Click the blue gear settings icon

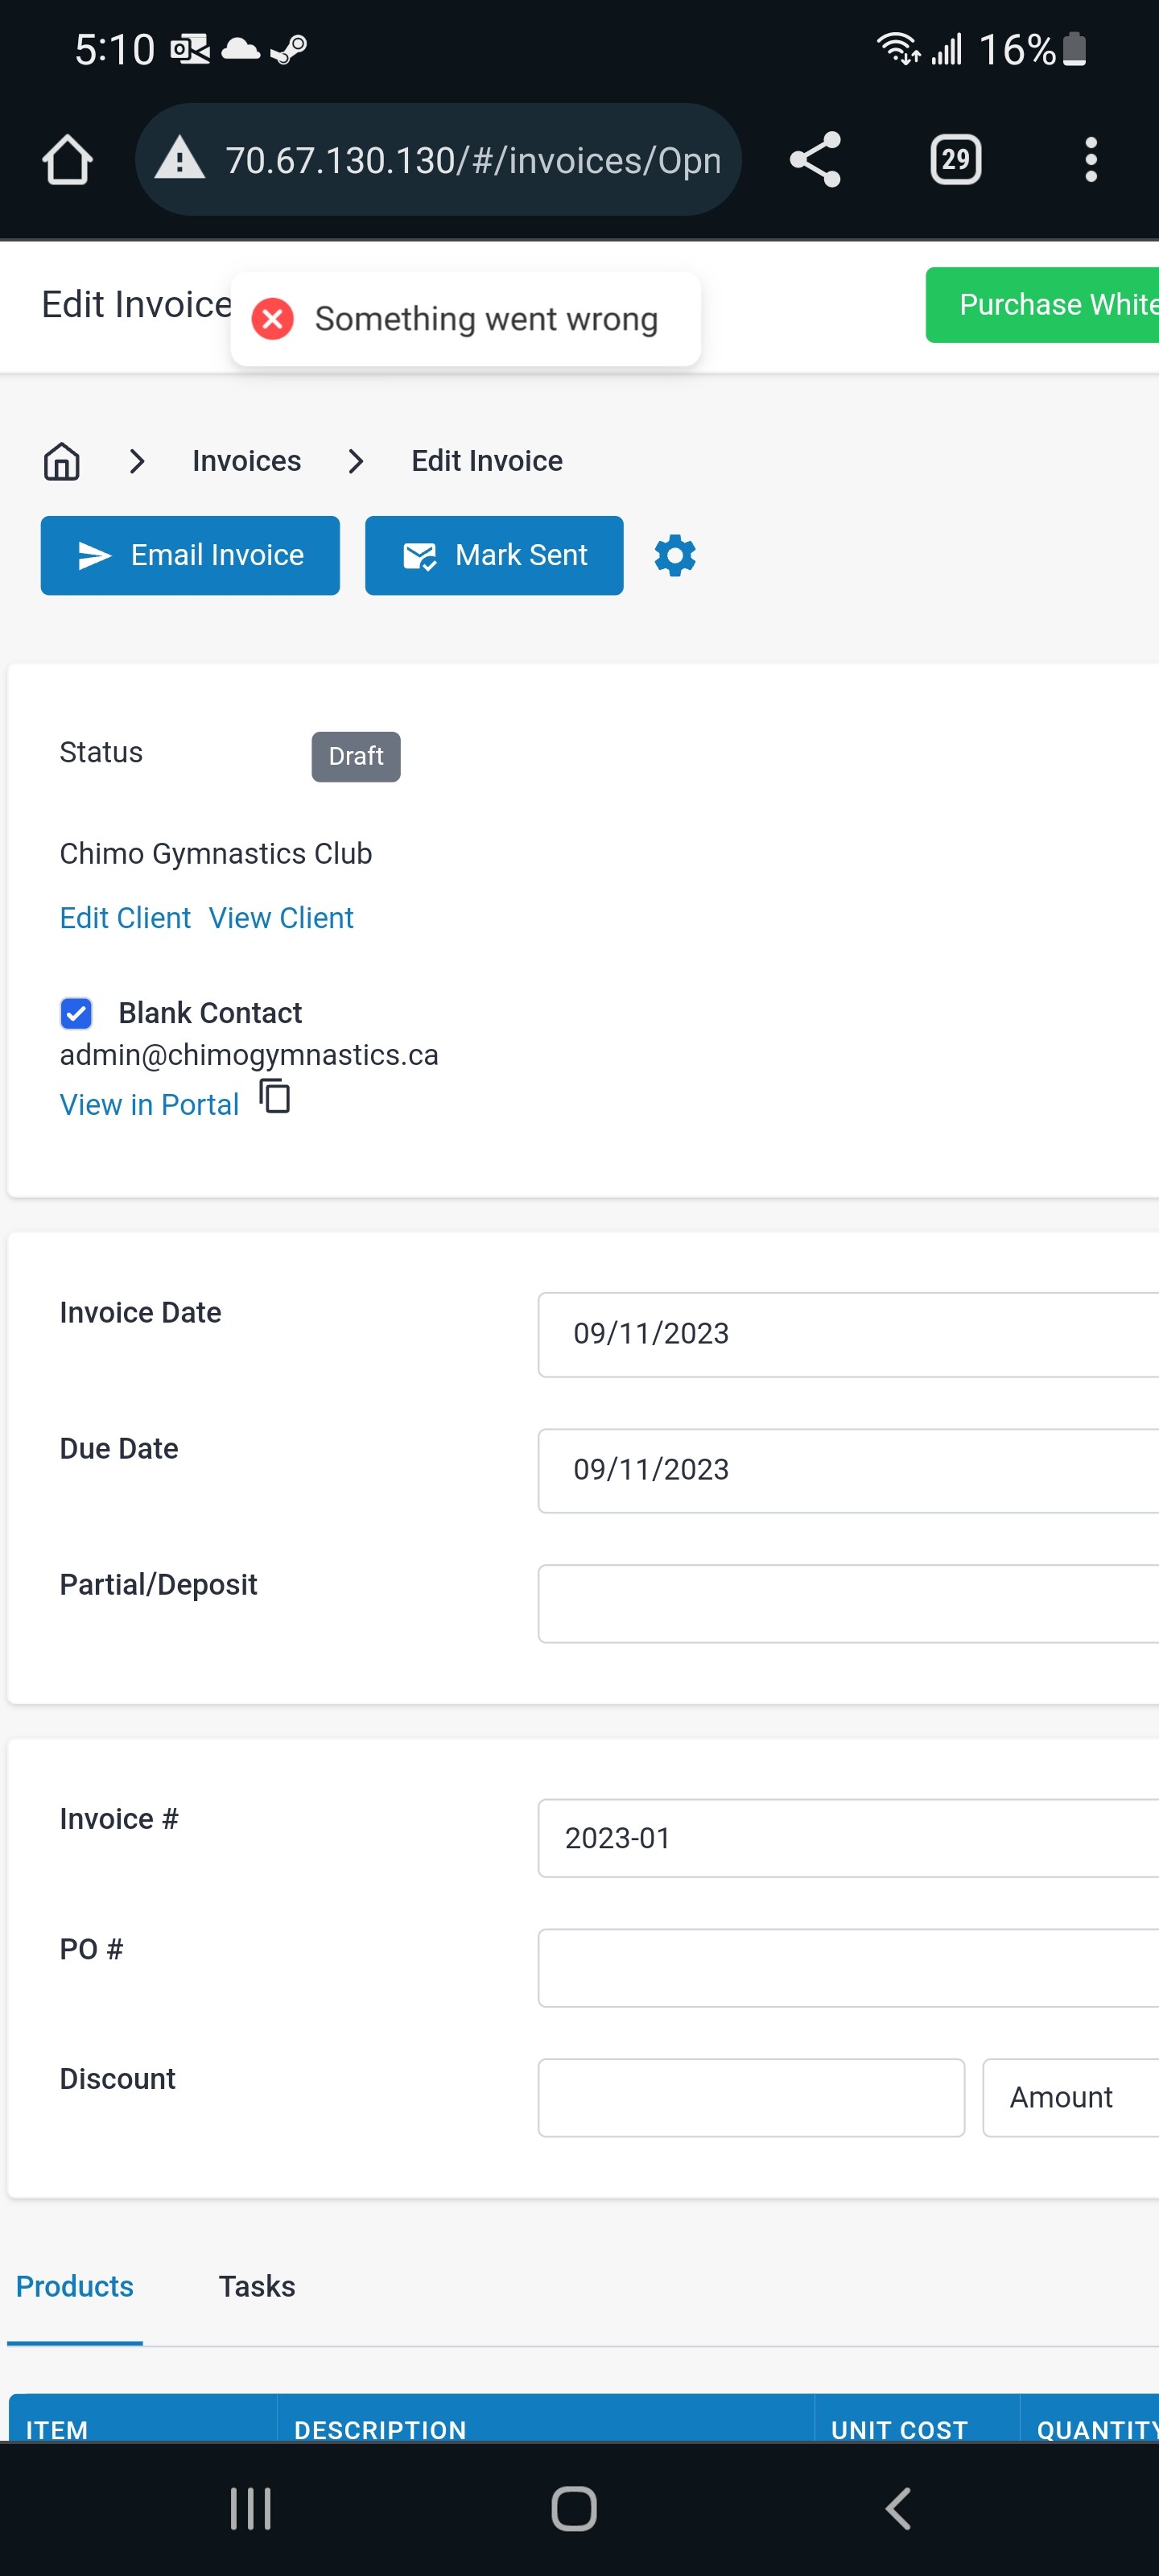(675, 555)
